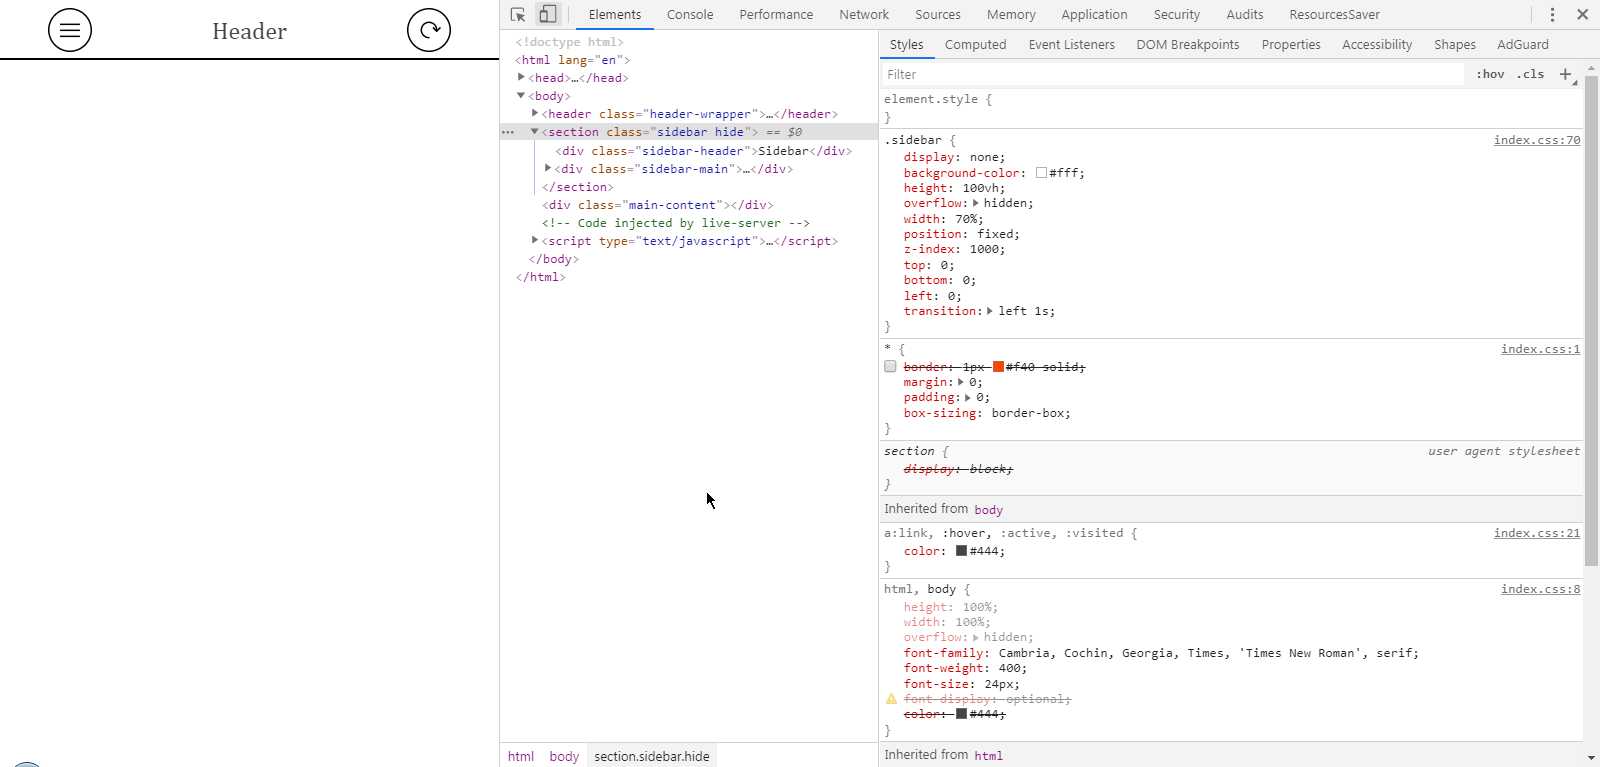Open the Properties pane
The width and height of the screenshot is (1600, 767).
pos(1291,45)
